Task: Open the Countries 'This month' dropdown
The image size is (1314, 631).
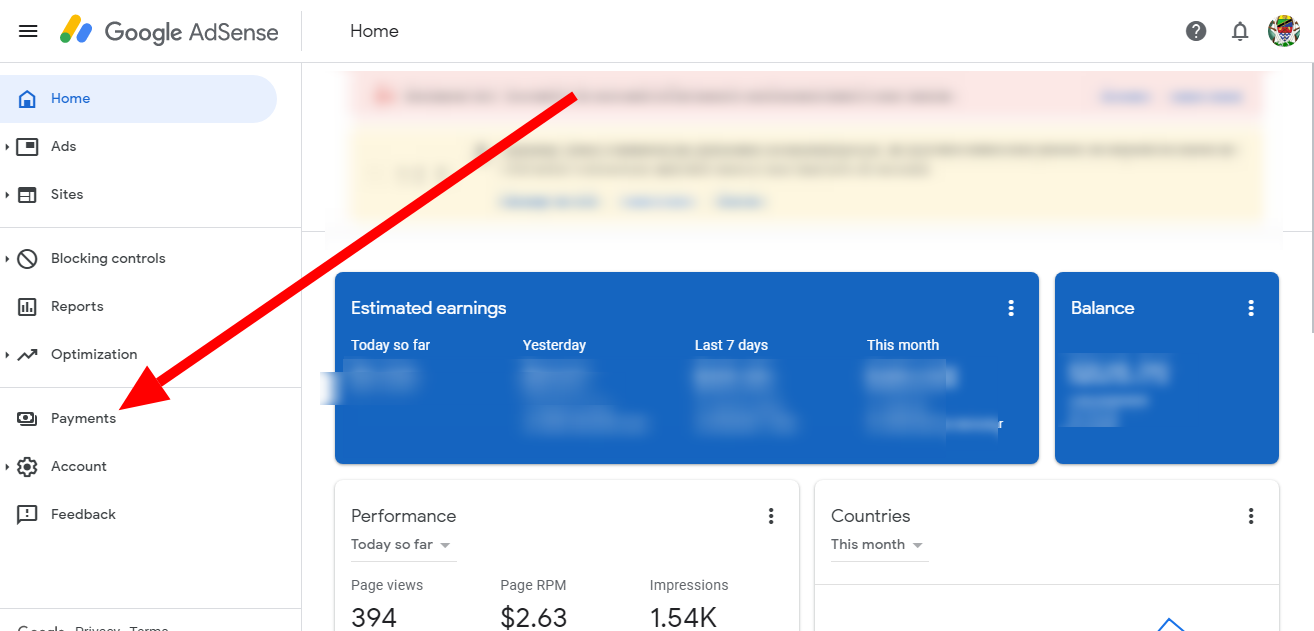Action: (879, 545)
